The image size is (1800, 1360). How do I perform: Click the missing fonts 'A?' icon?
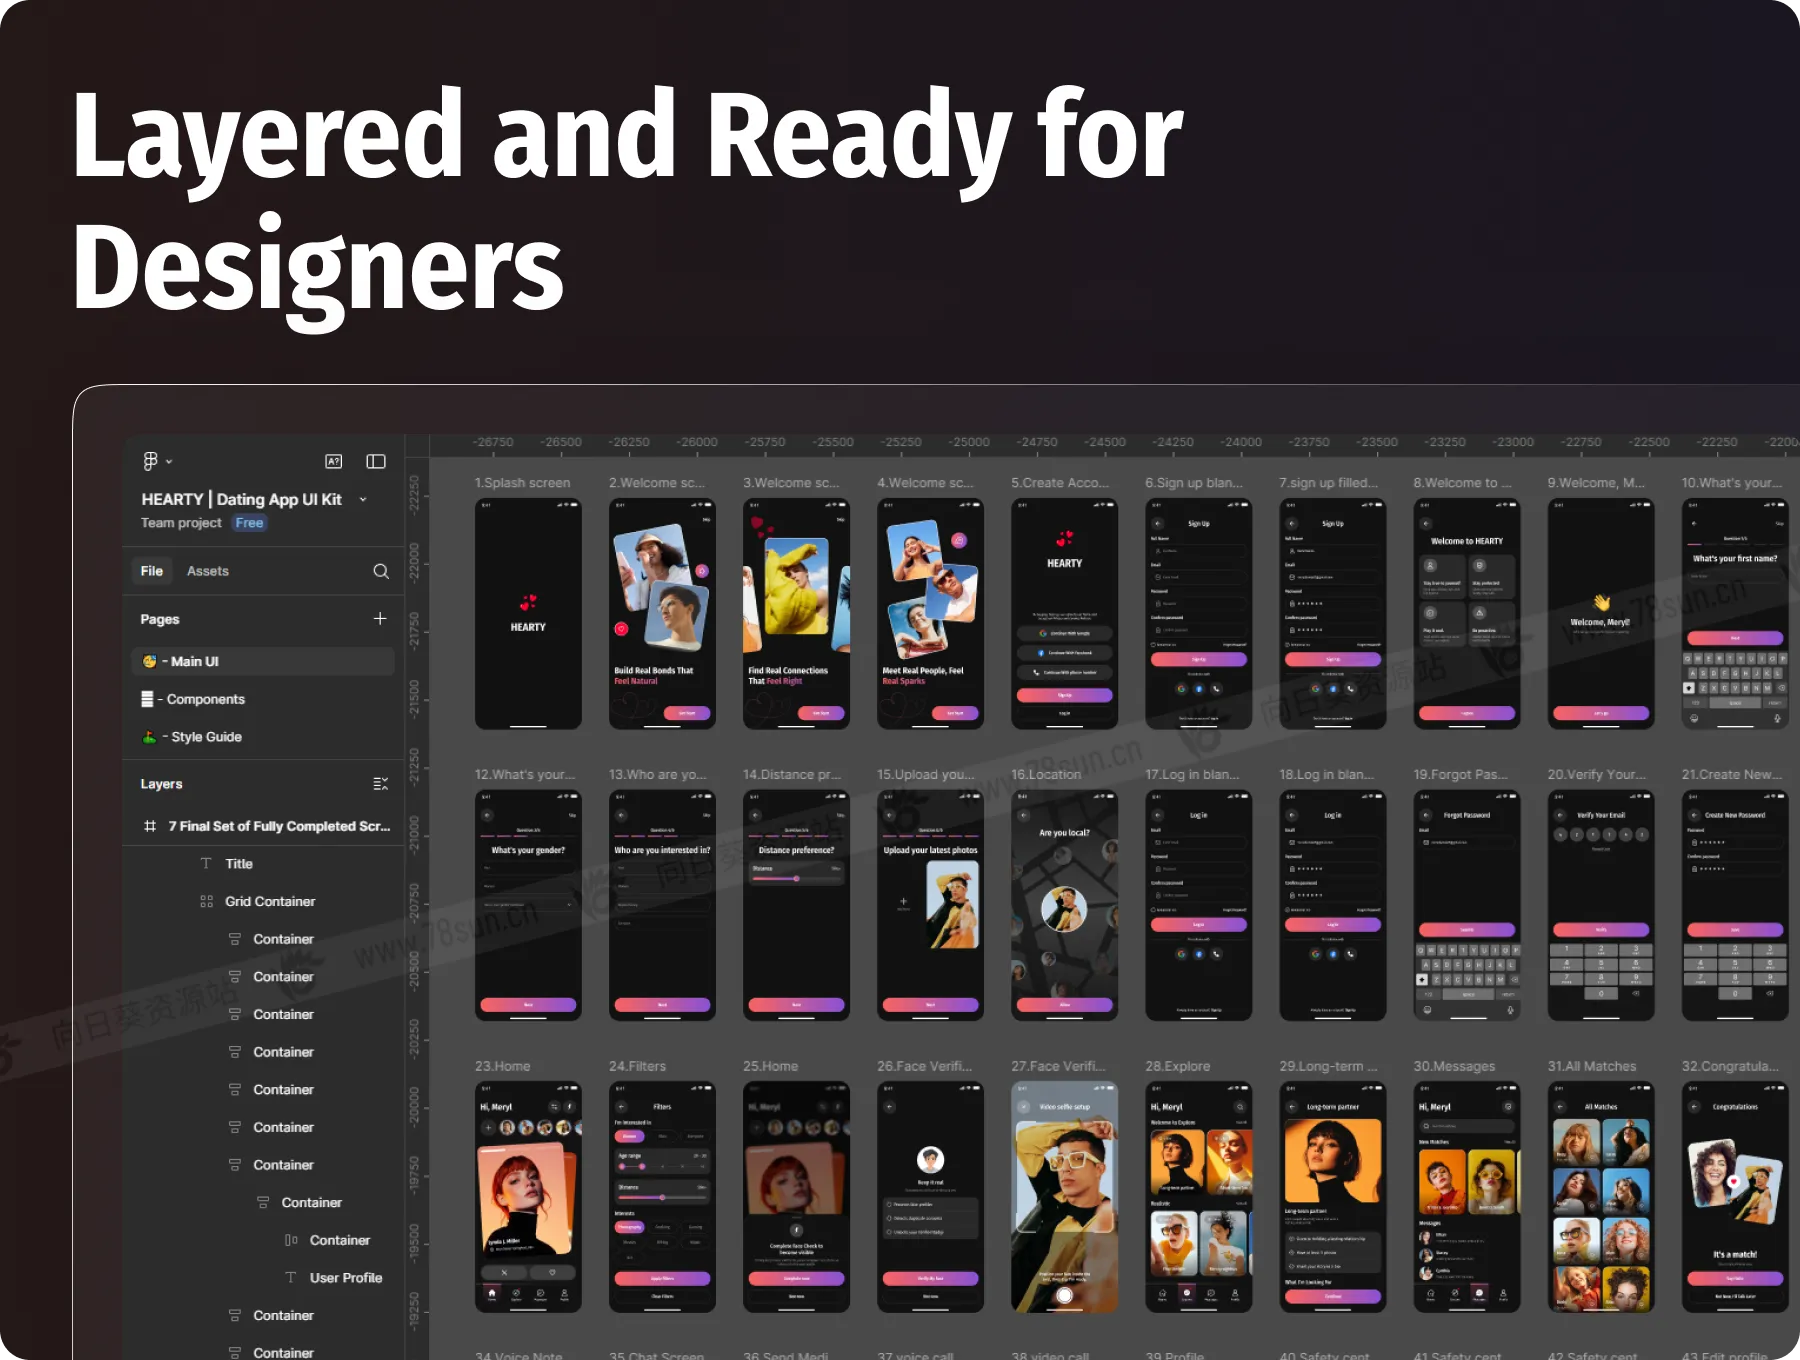334,461
